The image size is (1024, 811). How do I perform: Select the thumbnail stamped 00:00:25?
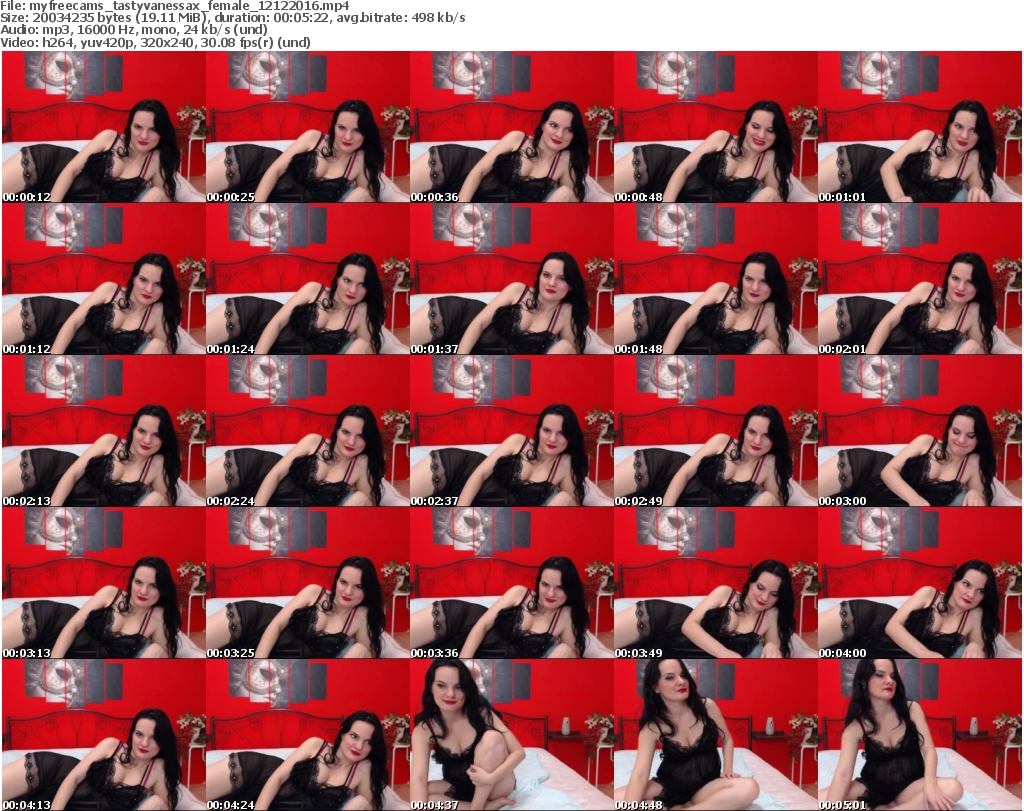(x=308, y=127)
